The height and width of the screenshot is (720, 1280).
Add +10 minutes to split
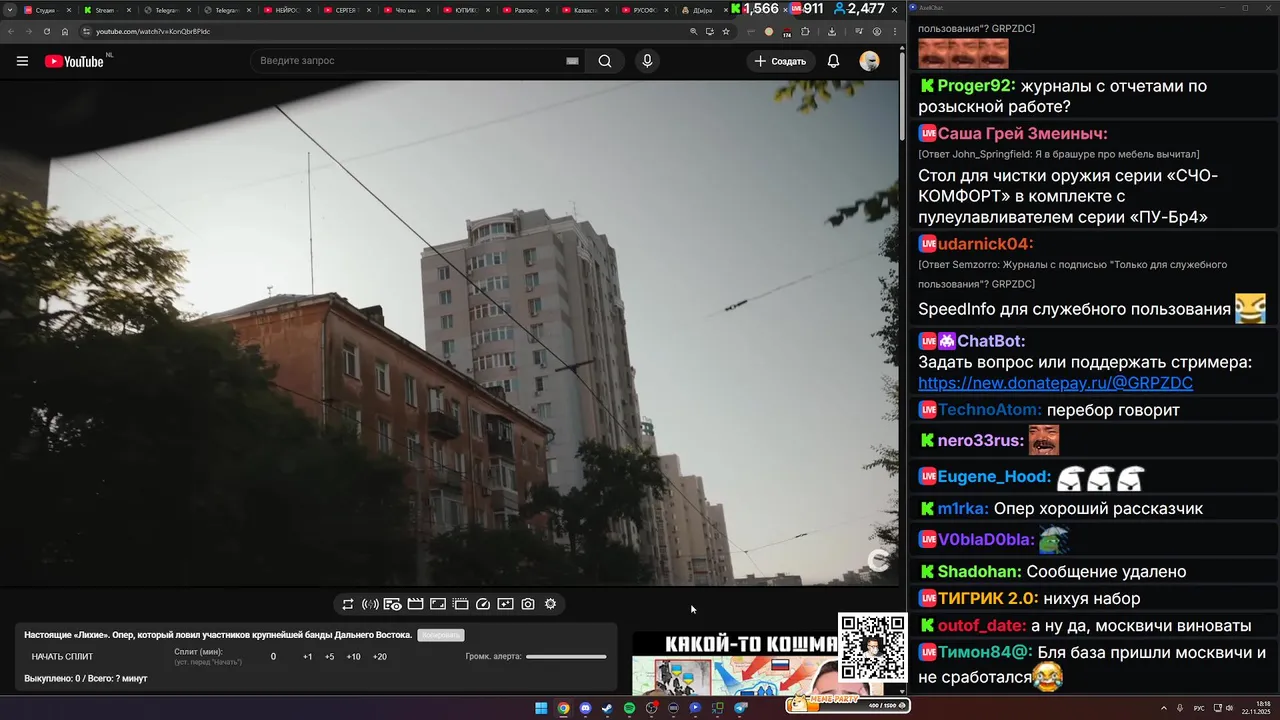pyautogui.click(x=353, y=657)
